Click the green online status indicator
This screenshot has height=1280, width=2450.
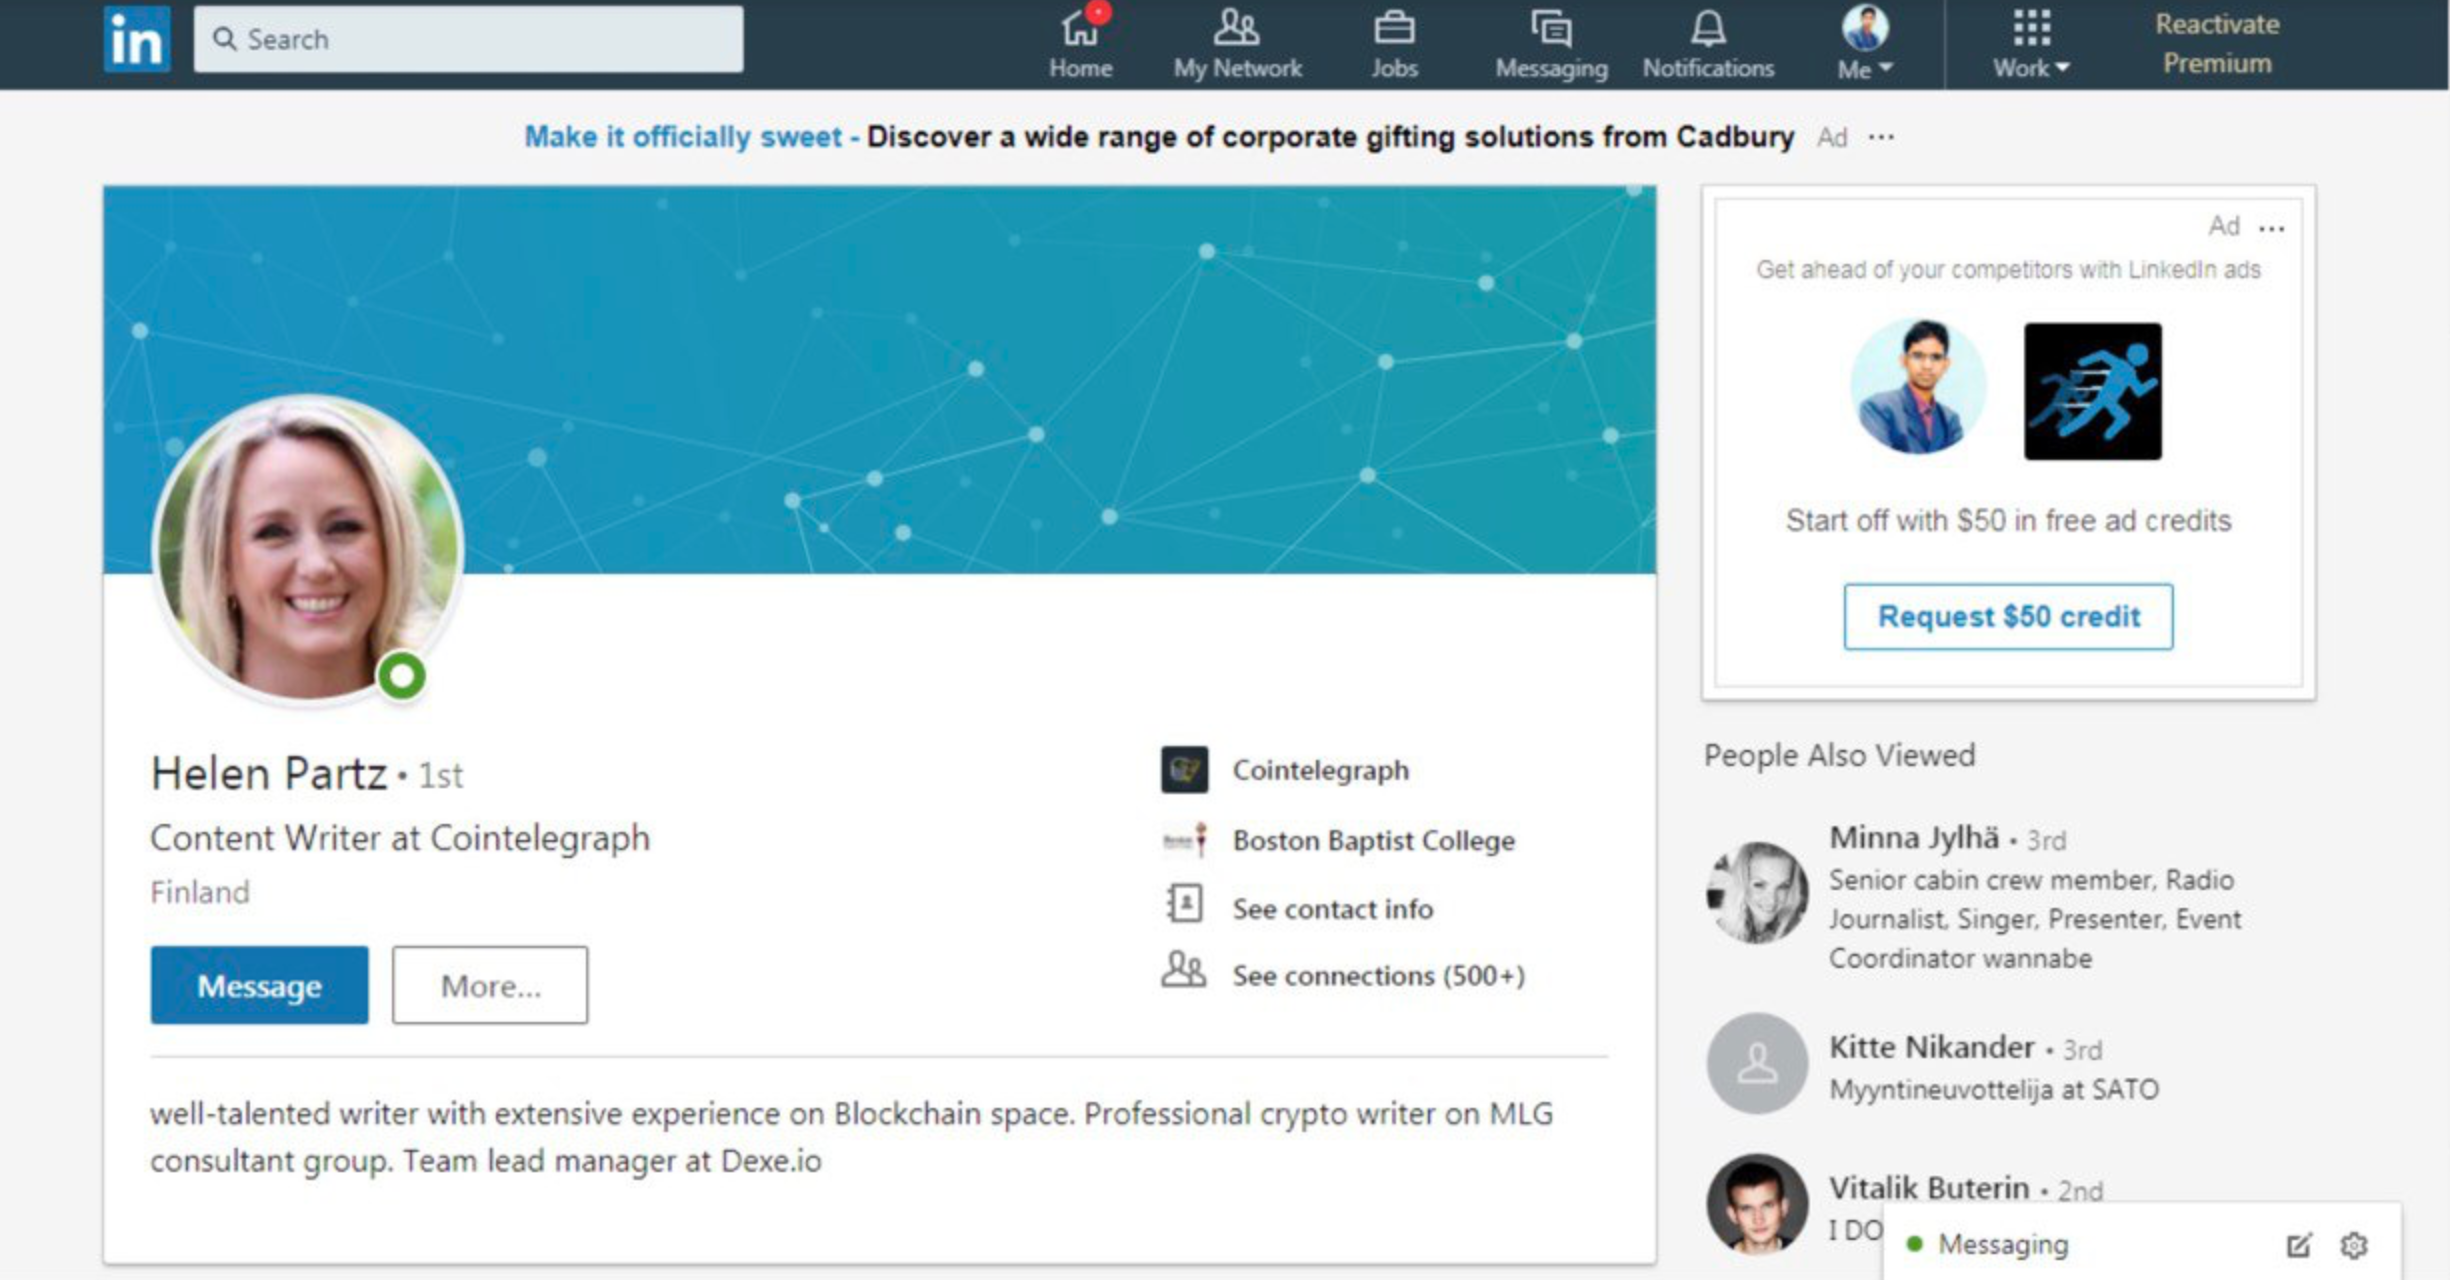pyautogui.click(x=402, y=677)
